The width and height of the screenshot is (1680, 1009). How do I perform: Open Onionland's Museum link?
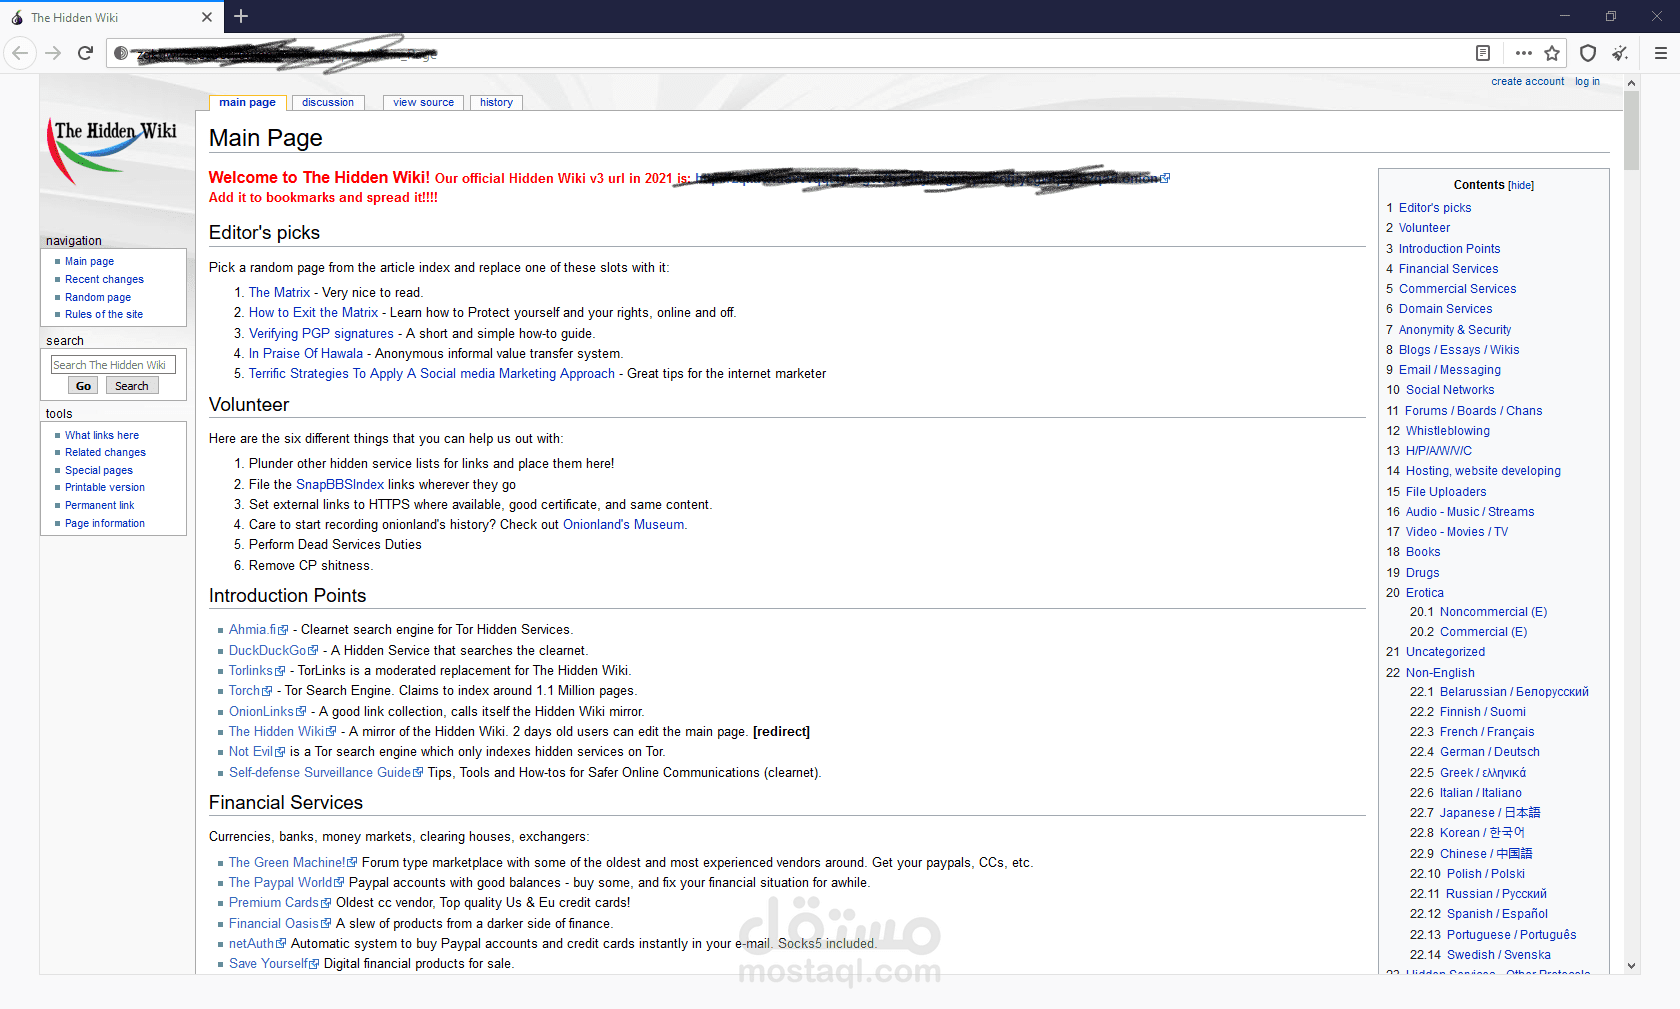pos(624,525)
